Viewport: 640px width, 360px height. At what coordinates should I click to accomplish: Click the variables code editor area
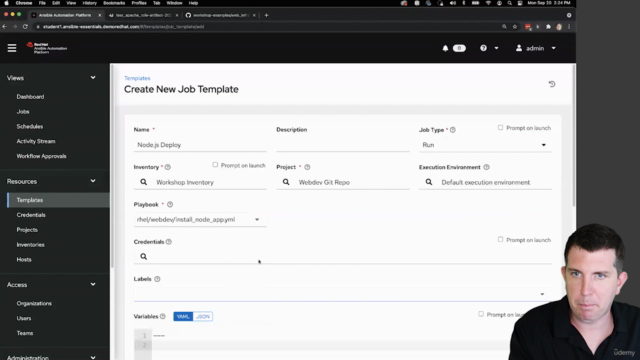(x=327, y=344)
